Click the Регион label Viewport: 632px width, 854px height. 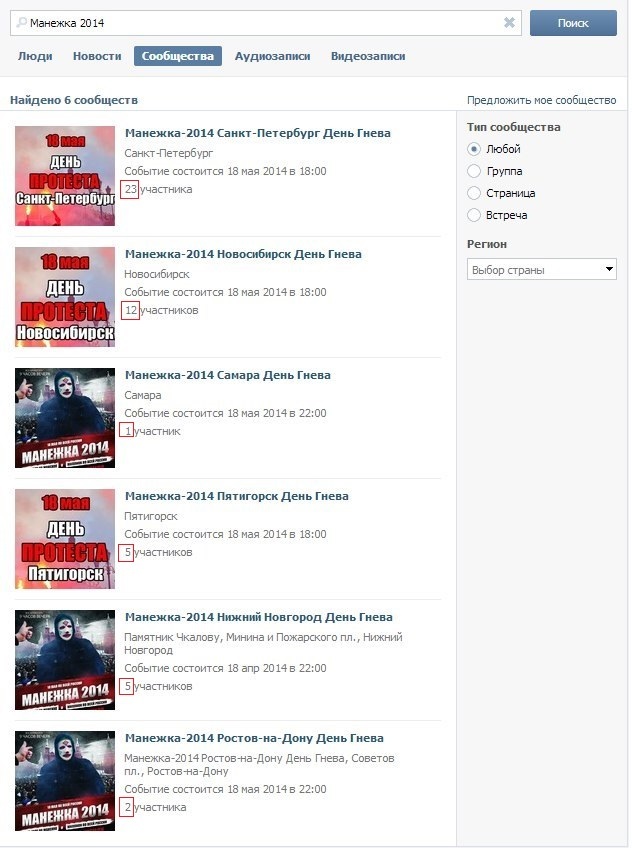(x=487, y=244)
